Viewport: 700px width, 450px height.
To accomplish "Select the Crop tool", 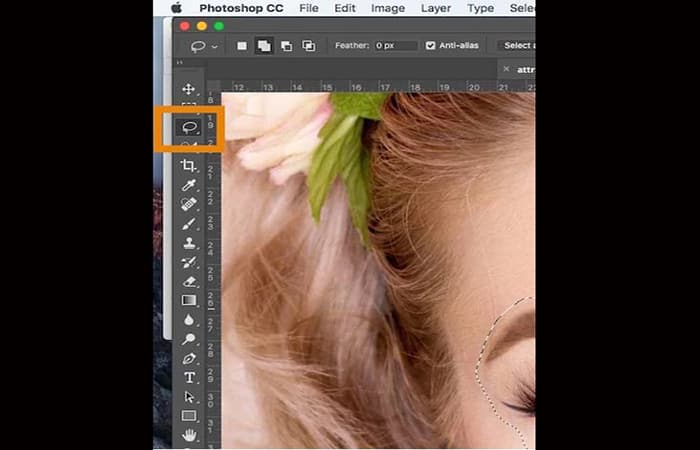I will tap(188, 165).
